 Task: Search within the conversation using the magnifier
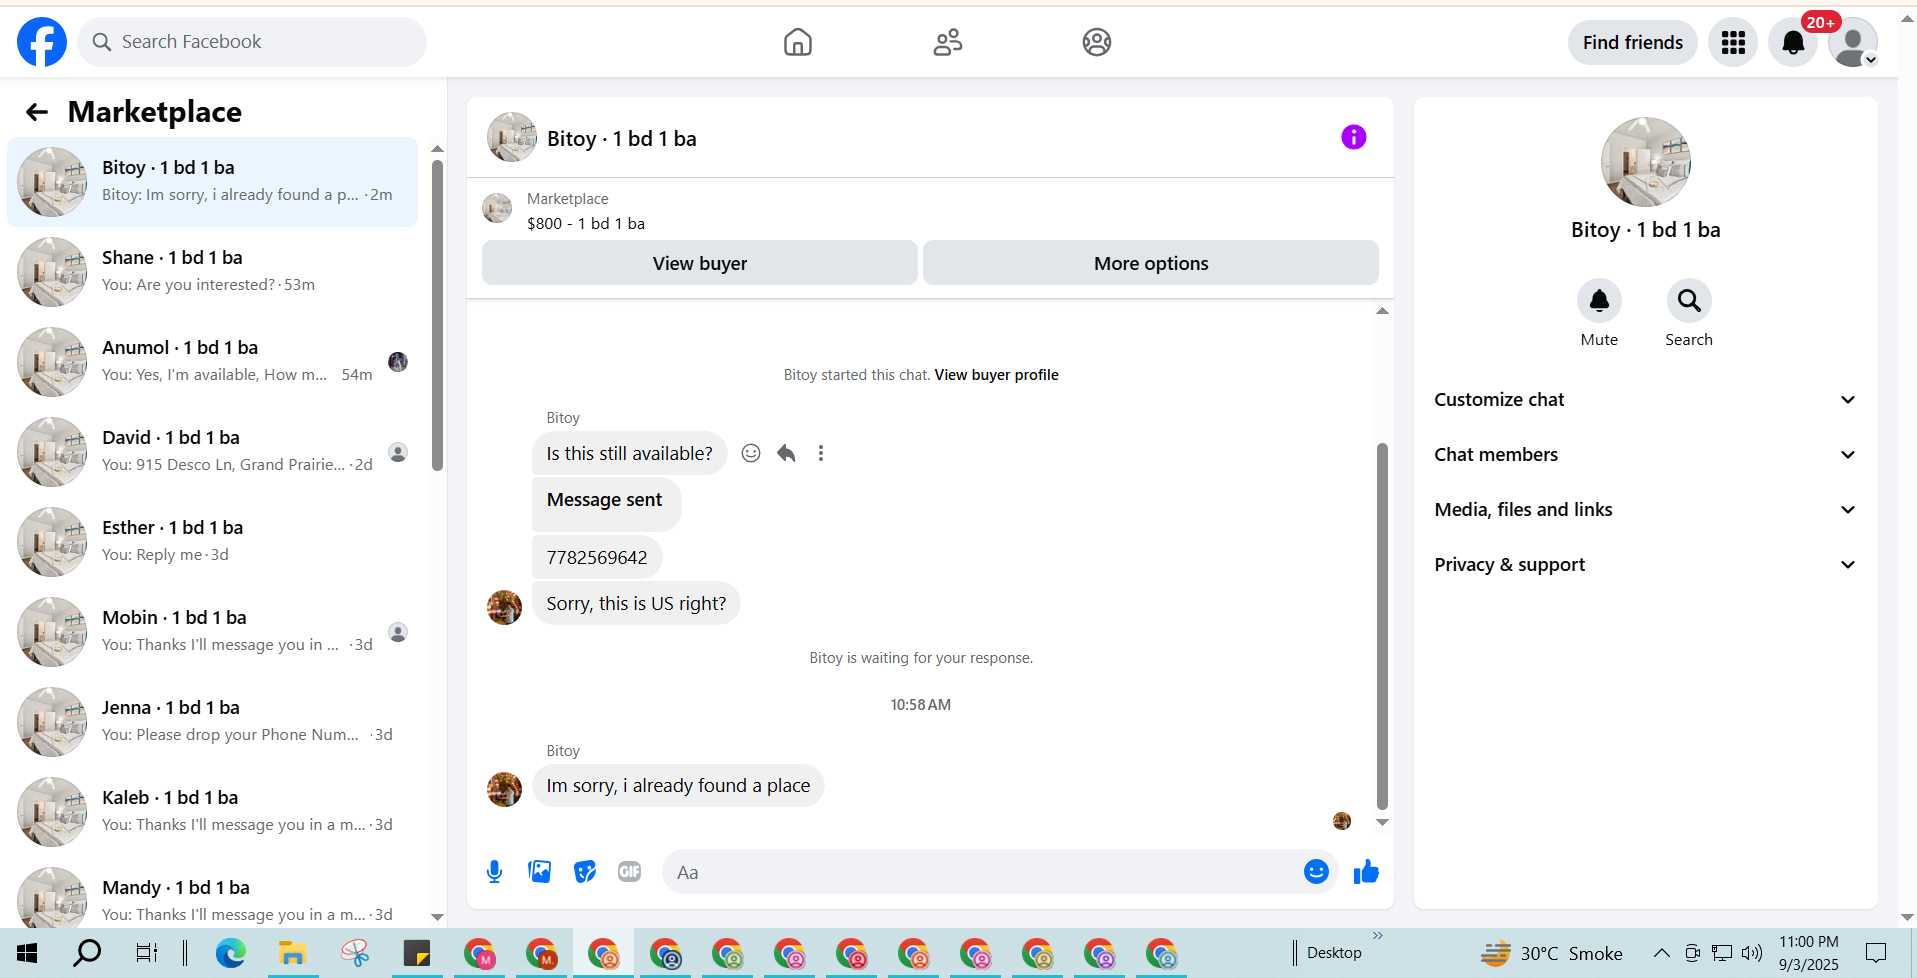coord(1689,301)
